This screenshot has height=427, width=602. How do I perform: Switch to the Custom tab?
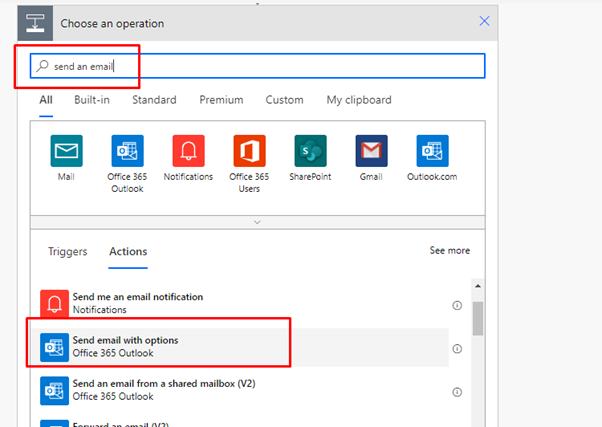[284, 100]
